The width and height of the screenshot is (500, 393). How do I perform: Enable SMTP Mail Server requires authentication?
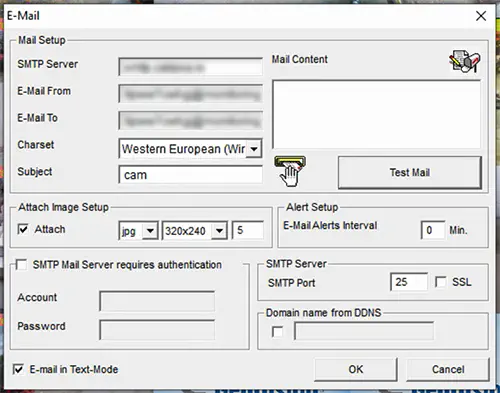click(x=22, y=265)
